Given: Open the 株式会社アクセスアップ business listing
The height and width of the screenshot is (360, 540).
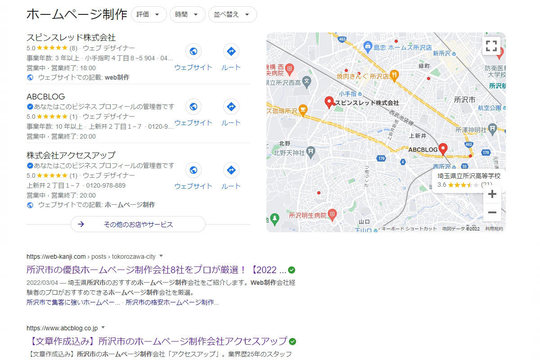Looking at the screenshot, I should (71, 155).
